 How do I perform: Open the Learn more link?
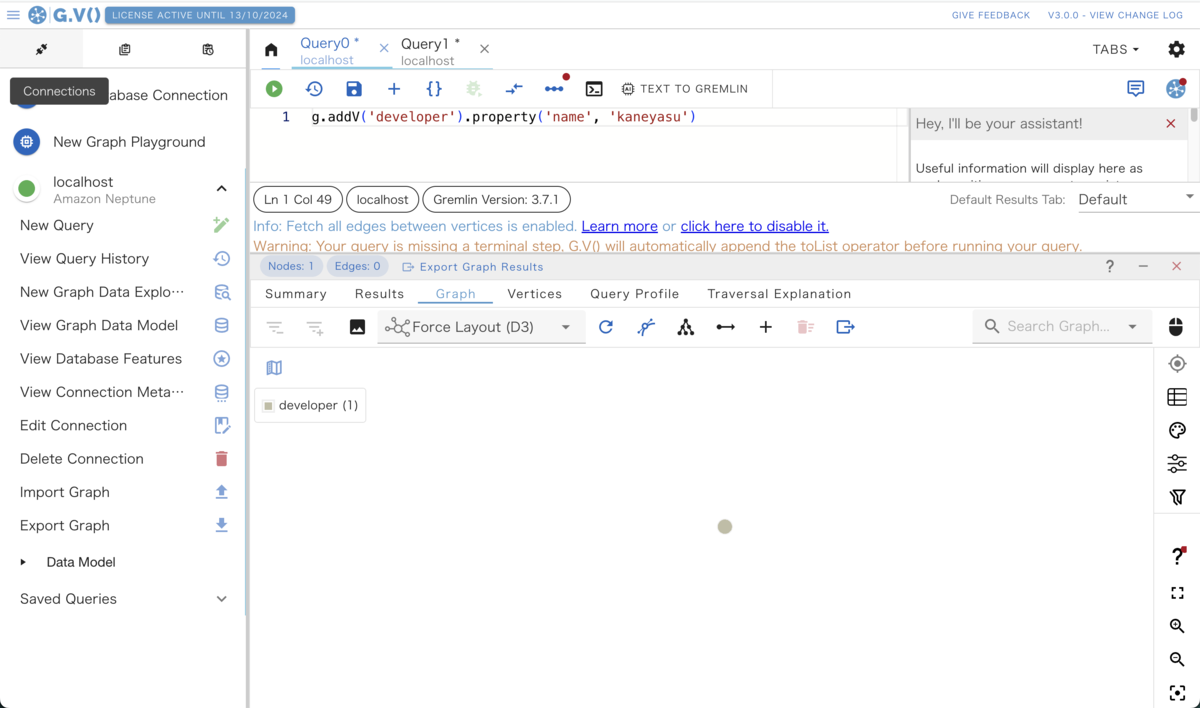[x=619, y=226]
